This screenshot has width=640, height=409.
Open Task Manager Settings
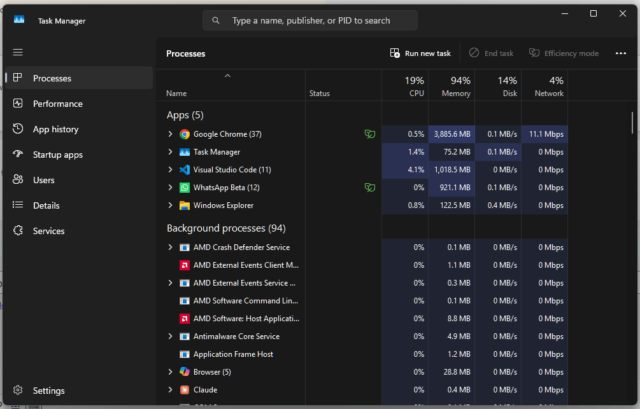(x=79, y=390)
